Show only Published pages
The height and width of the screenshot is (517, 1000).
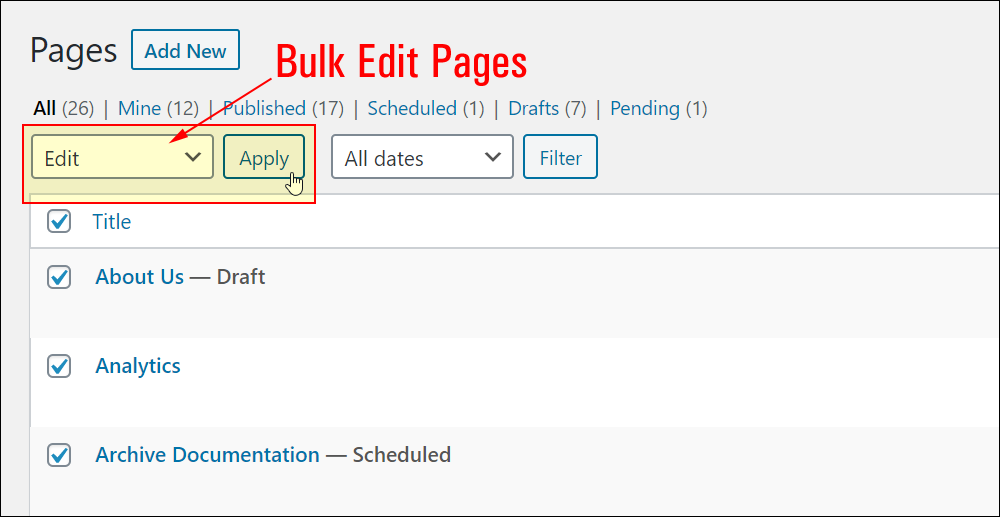pyautogui.click(x=264, y=108)
